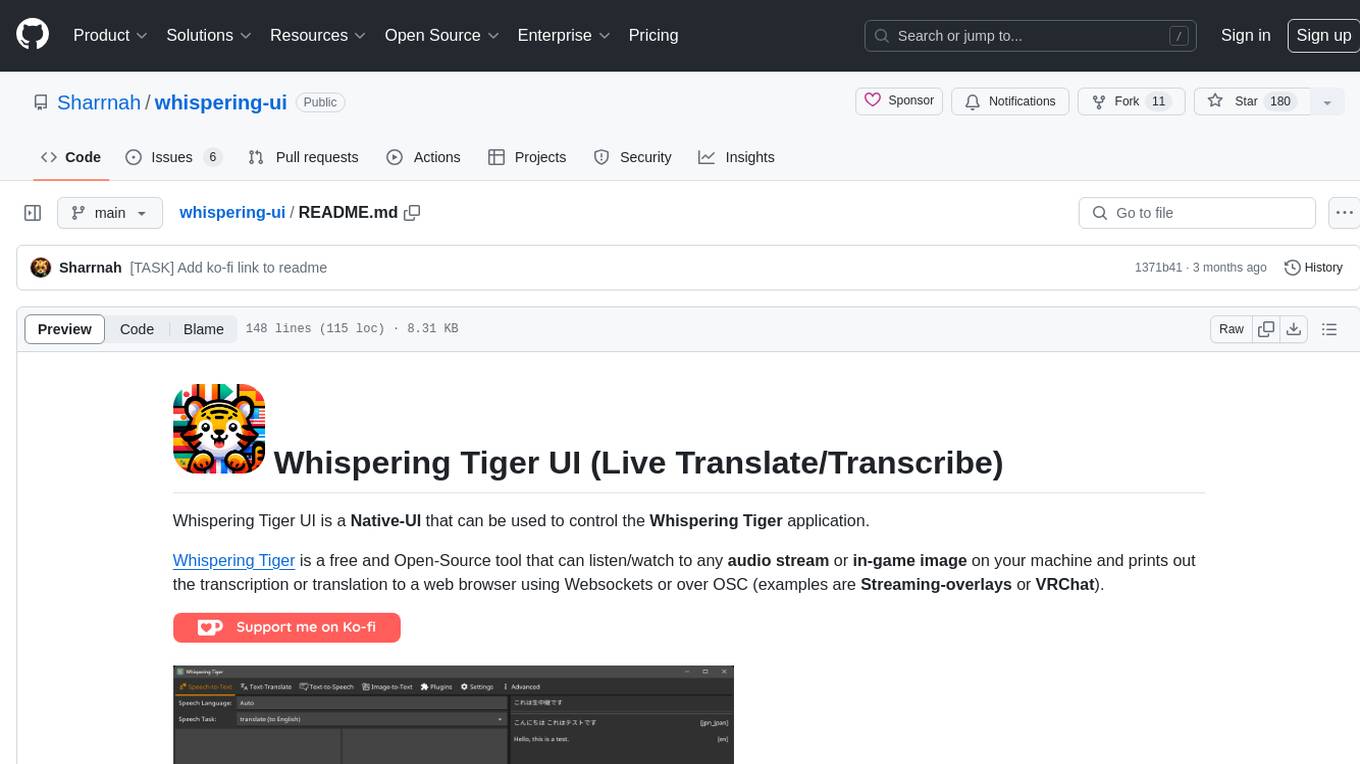Open the star lists dropdown arrow
This screenshot has height=764, width=1360.
pos(1327,102)
